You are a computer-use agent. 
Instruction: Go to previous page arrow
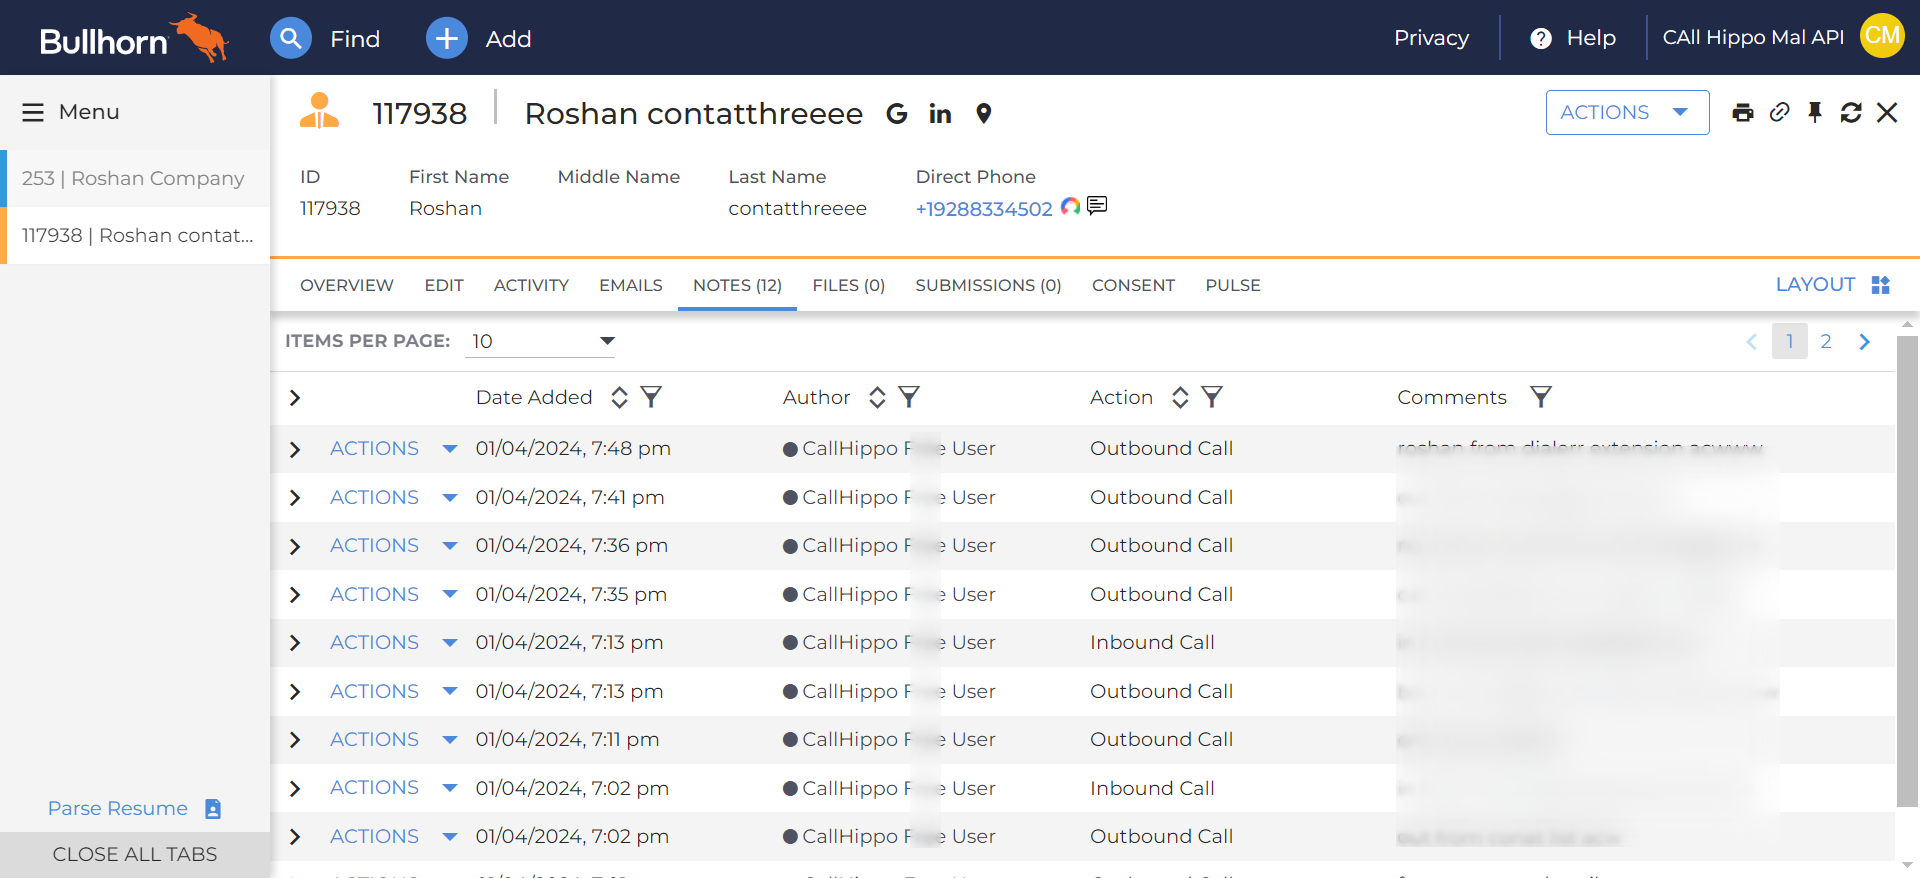pos(1752,341)
